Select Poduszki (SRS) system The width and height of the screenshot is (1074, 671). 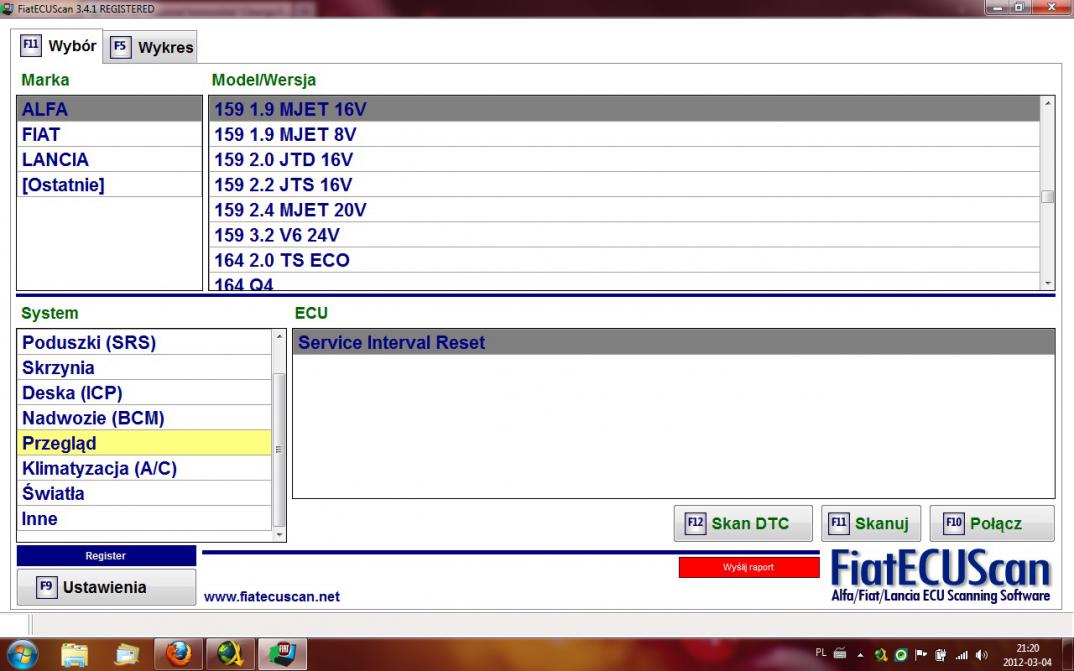point(145,342)
